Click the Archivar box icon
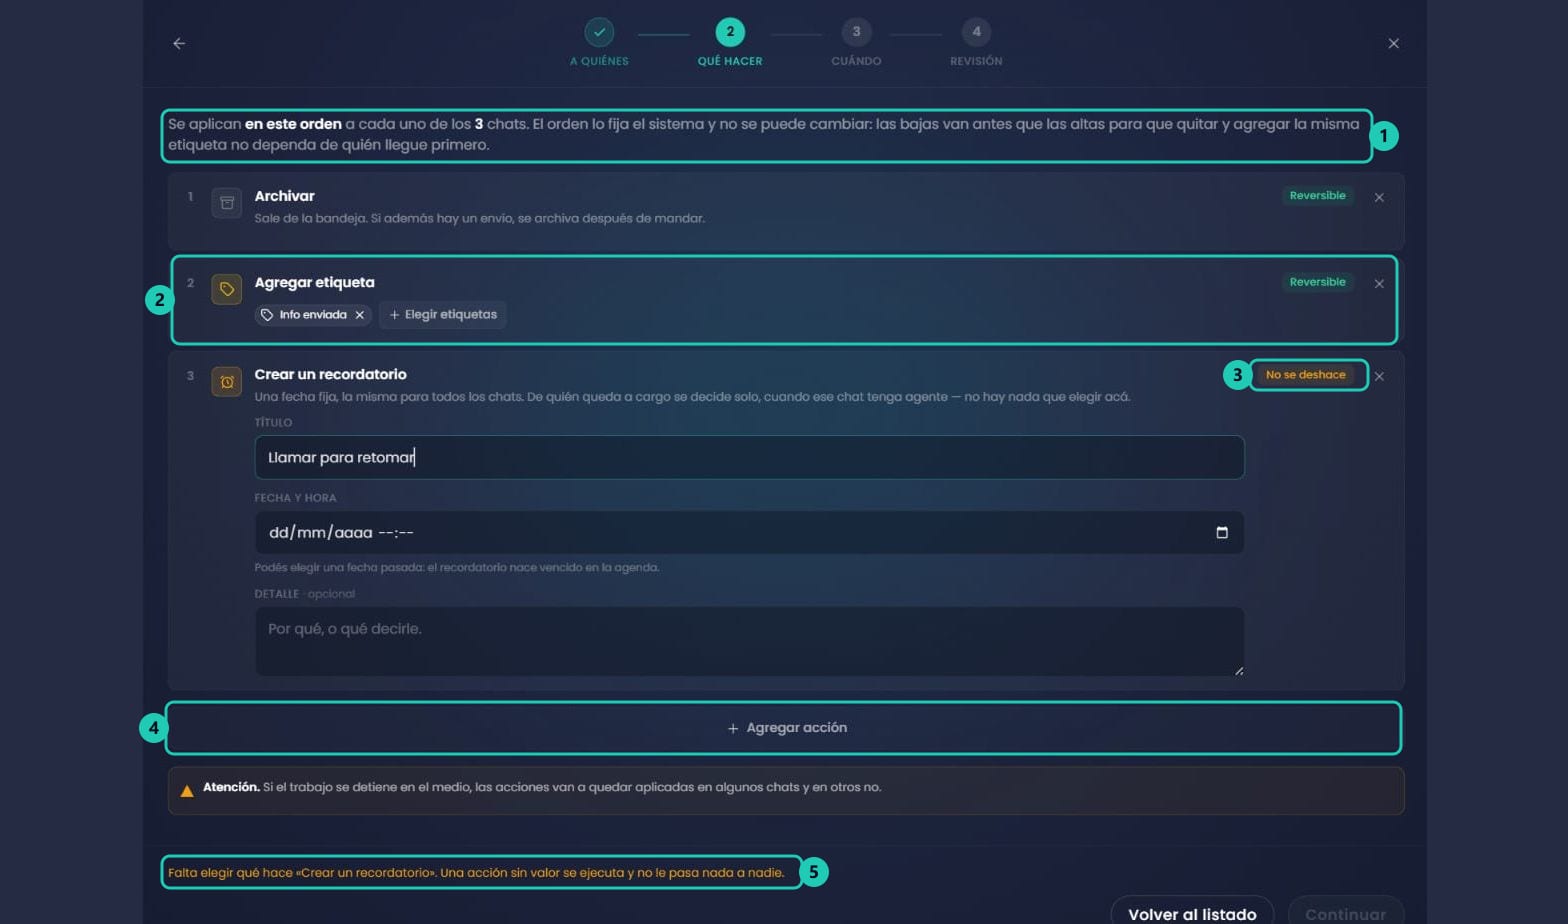This screenshot has height=924, width=1568. point(227,203)
